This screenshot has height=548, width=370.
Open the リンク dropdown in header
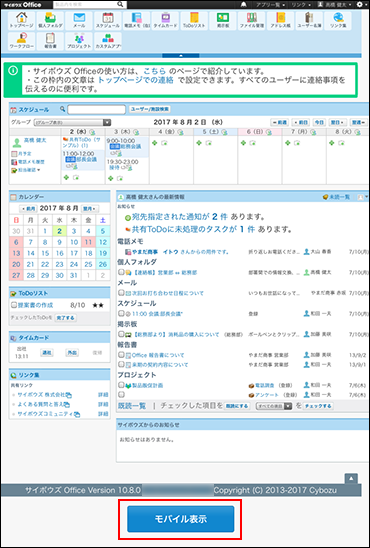302,5
